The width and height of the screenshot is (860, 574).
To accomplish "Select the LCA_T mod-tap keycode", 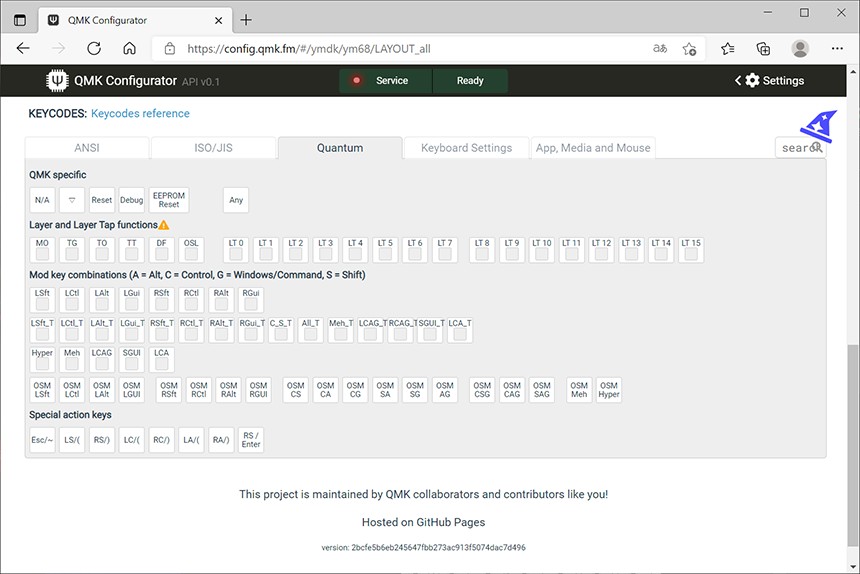I will point(460,330).
